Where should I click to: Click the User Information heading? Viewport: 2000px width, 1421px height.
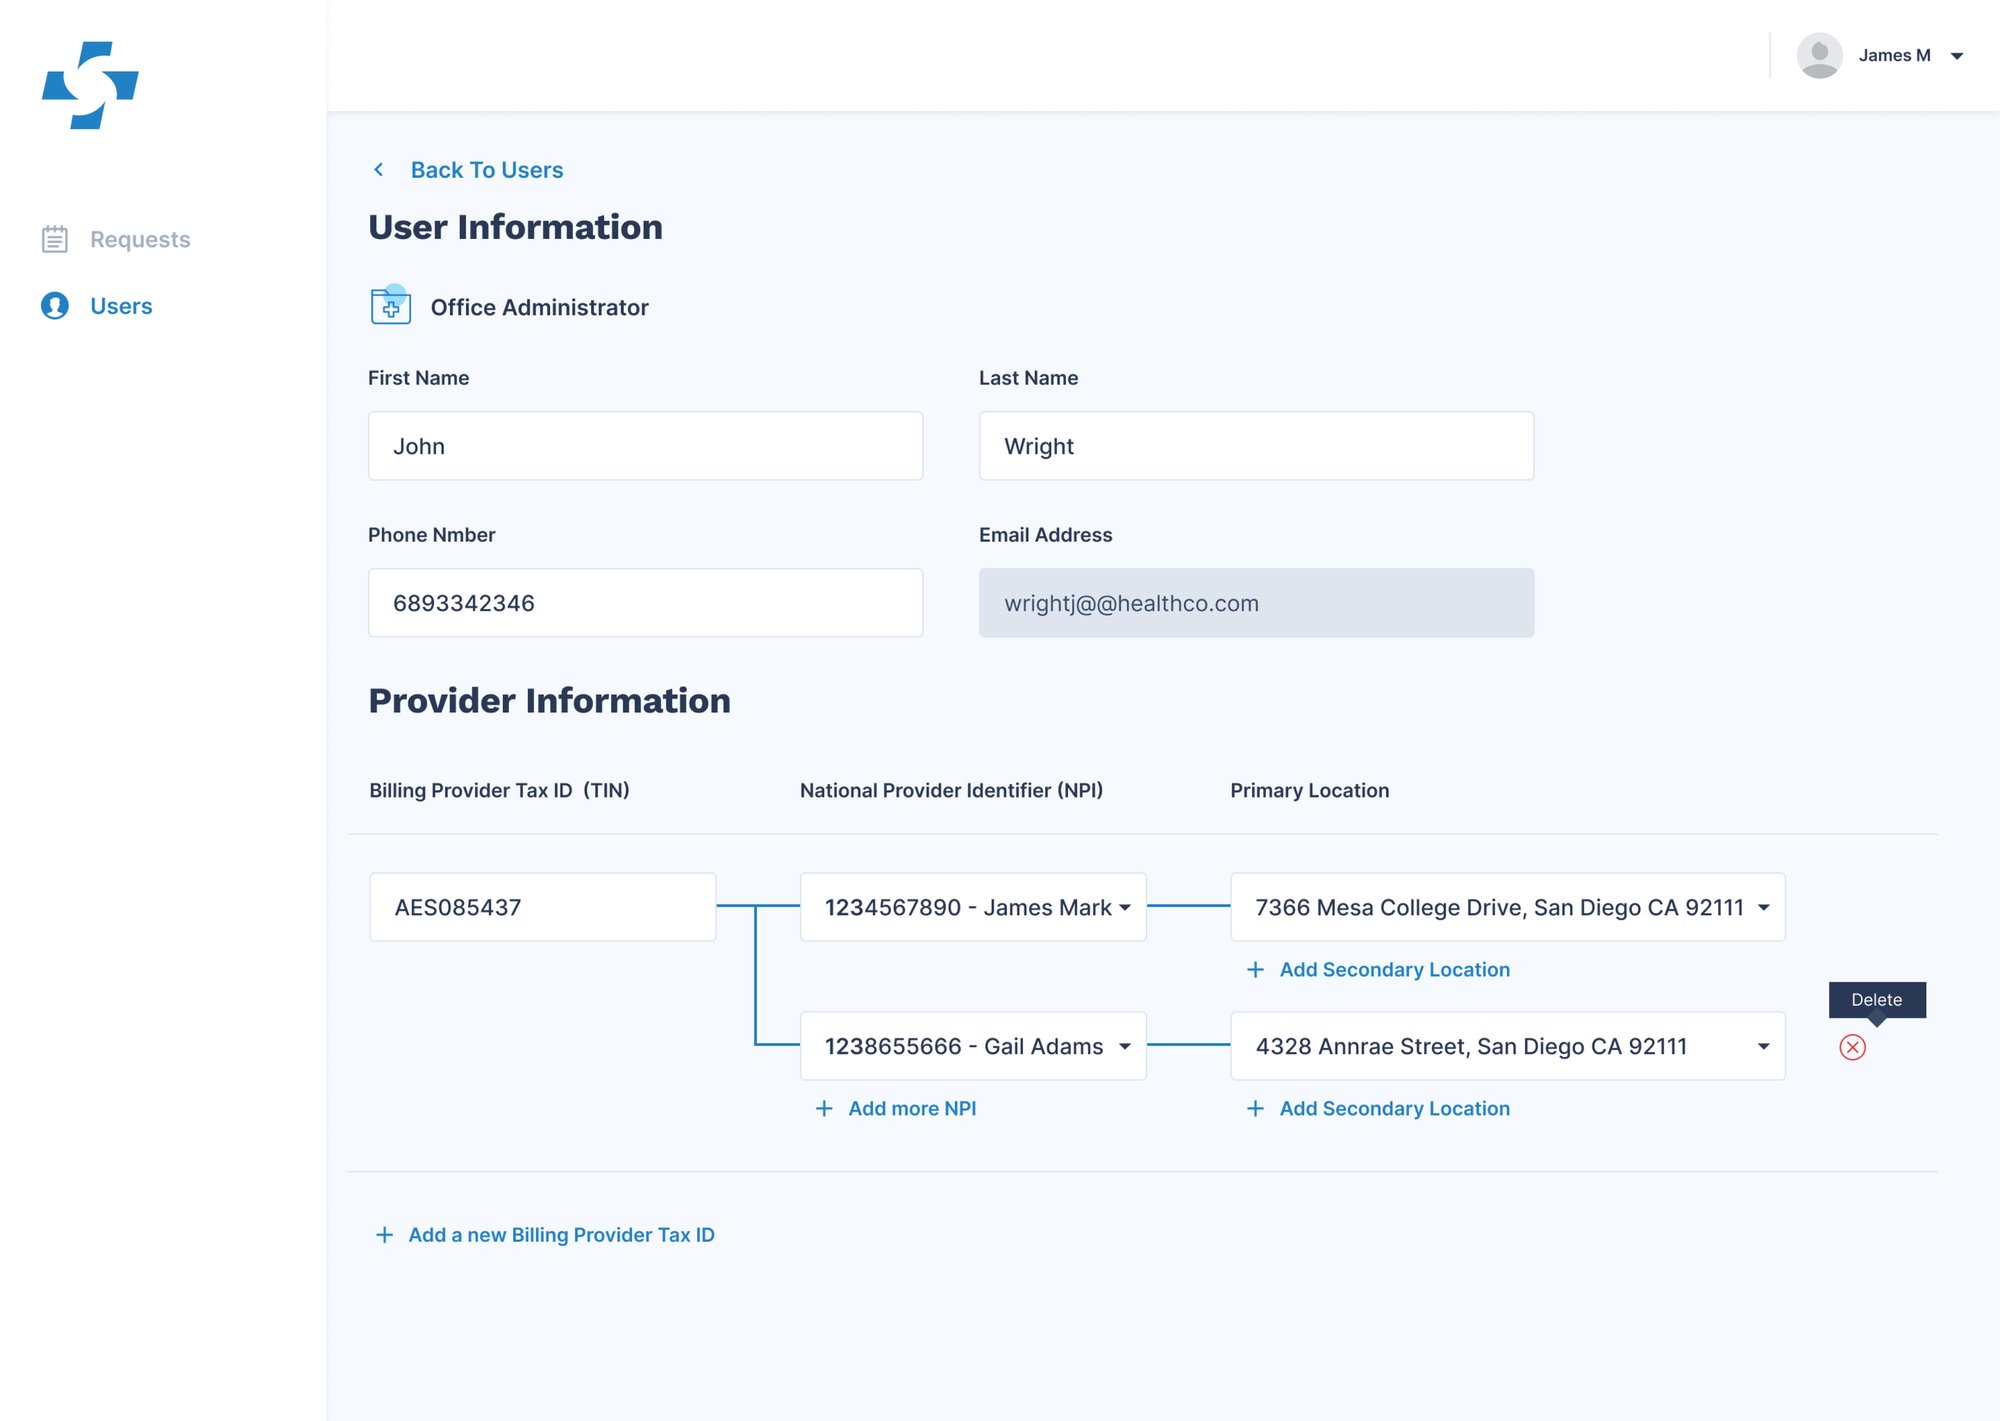(x=515, y=227)
